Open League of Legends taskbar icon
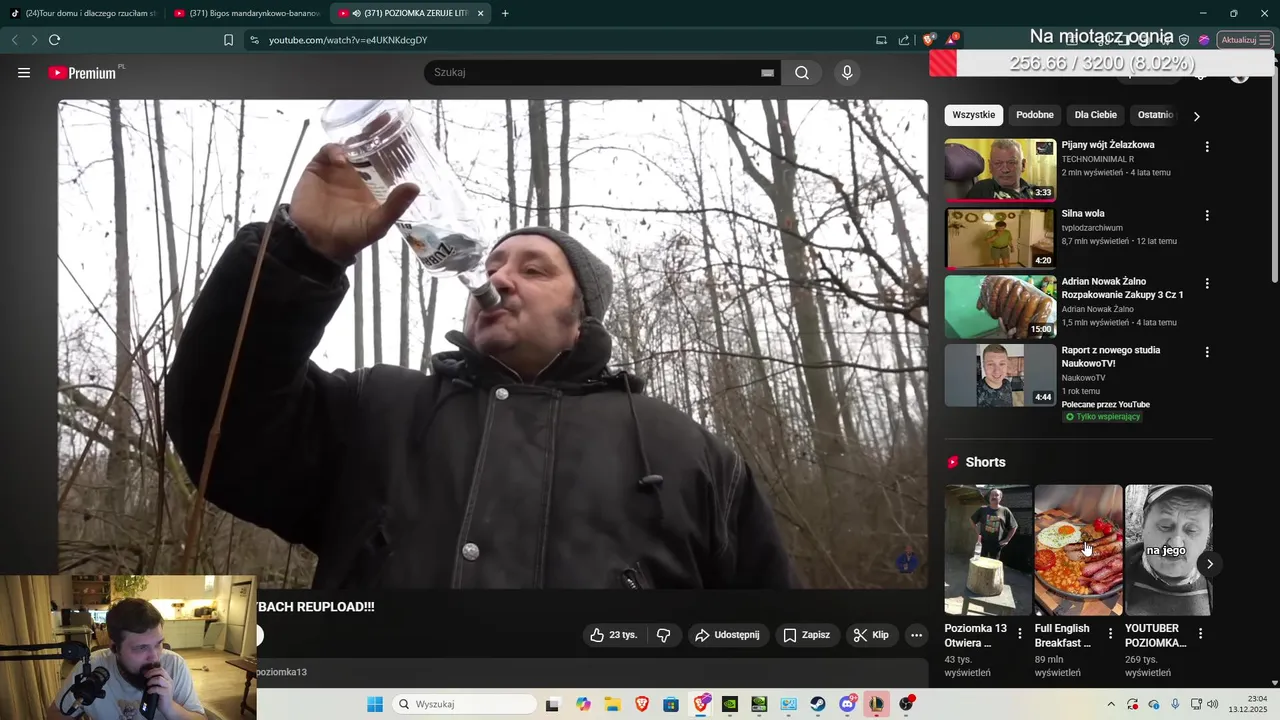The width and height of the screenshot is (1280, 720). [x=876, y=704]
